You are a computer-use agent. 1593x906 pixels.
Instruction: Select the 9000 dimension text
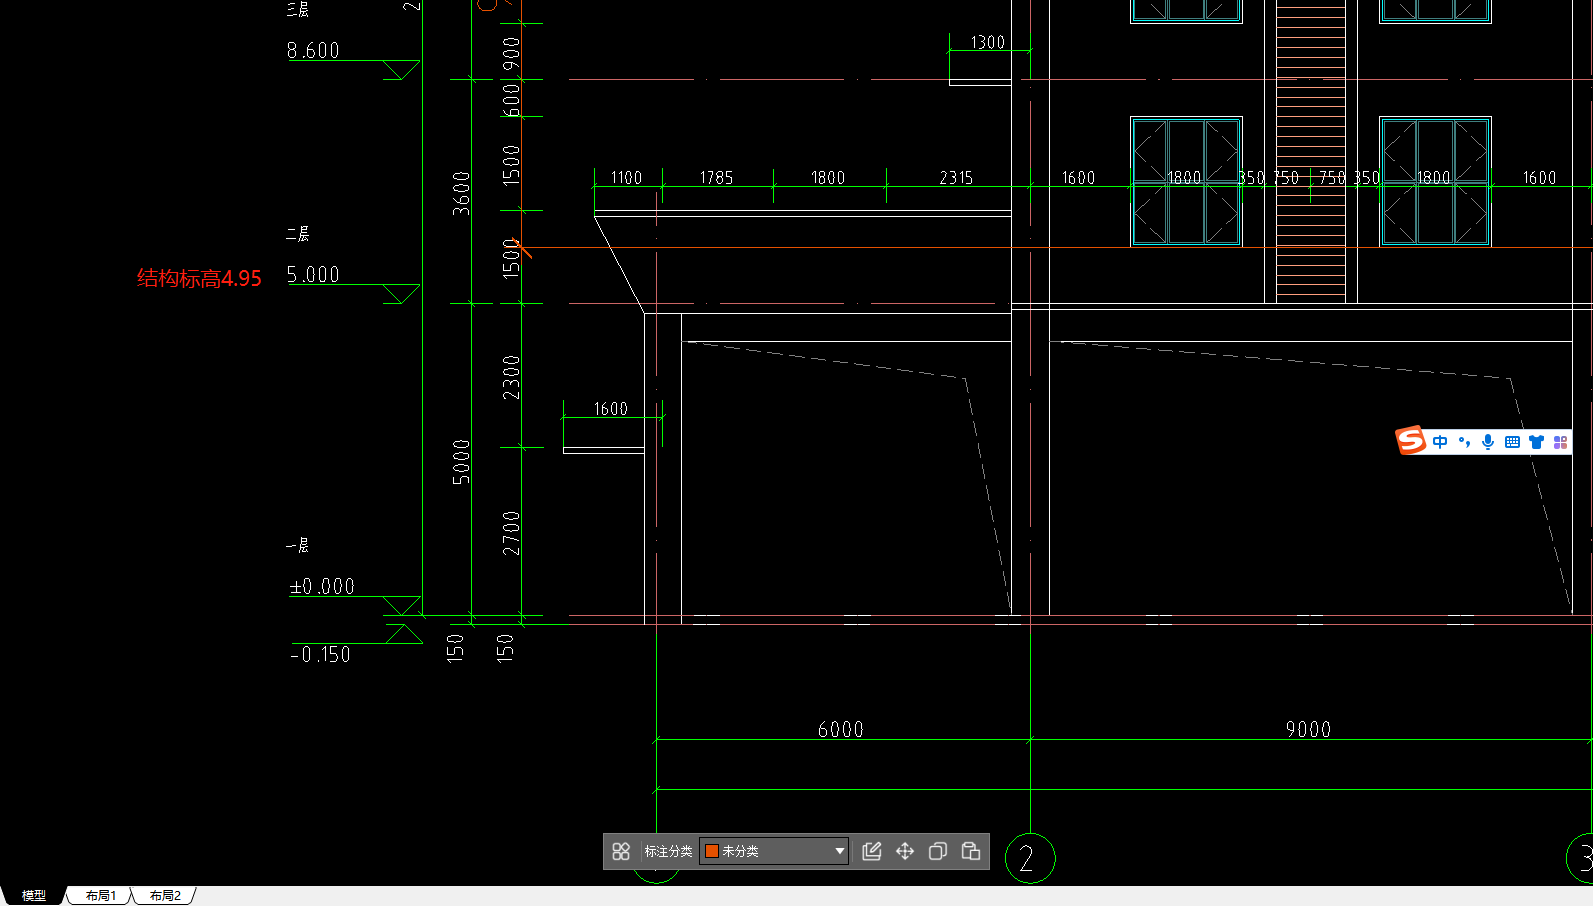click(x=1309, y=729)
